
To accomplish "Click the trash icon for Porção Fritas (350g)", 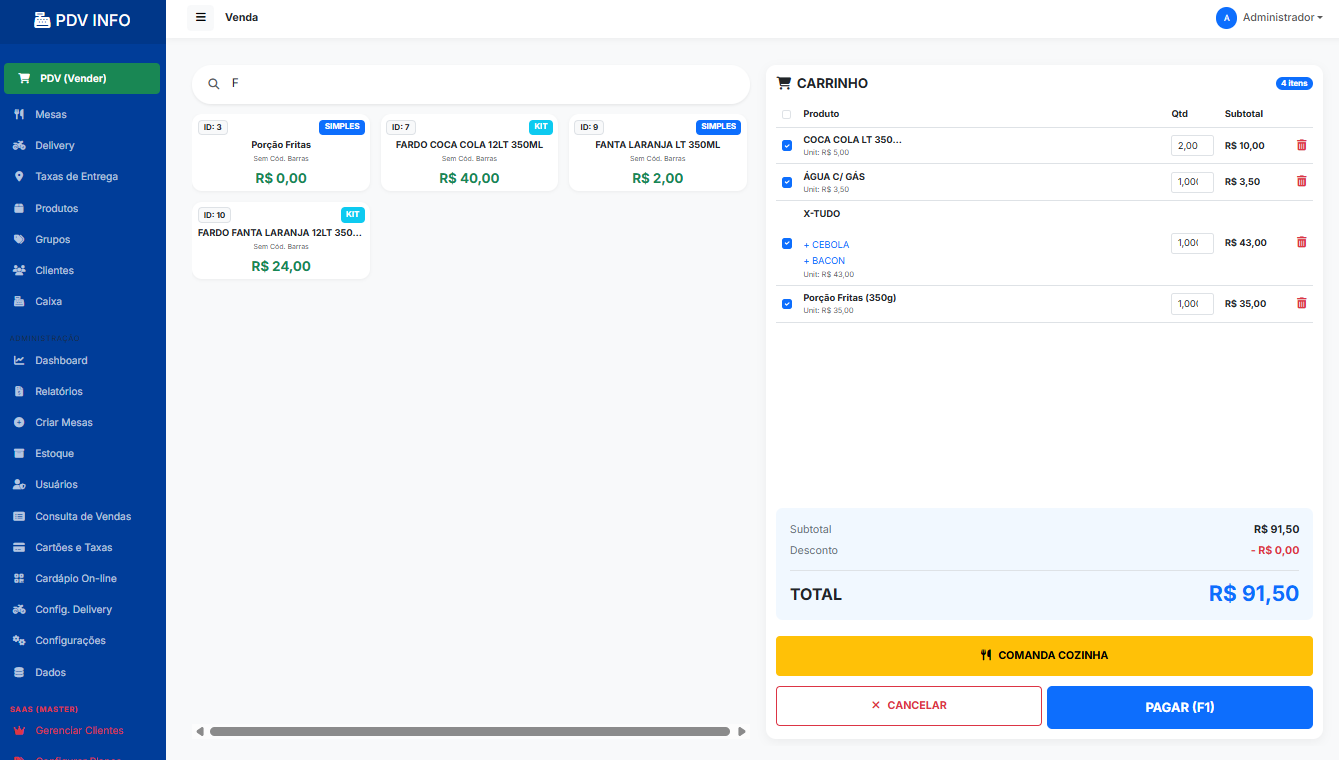I will coord(1301,303).
